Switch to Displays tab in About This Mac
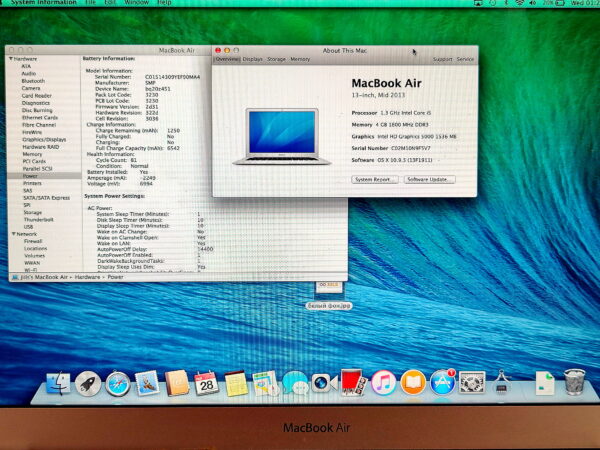This screenshot has width=600, height=450. (253, 59)
